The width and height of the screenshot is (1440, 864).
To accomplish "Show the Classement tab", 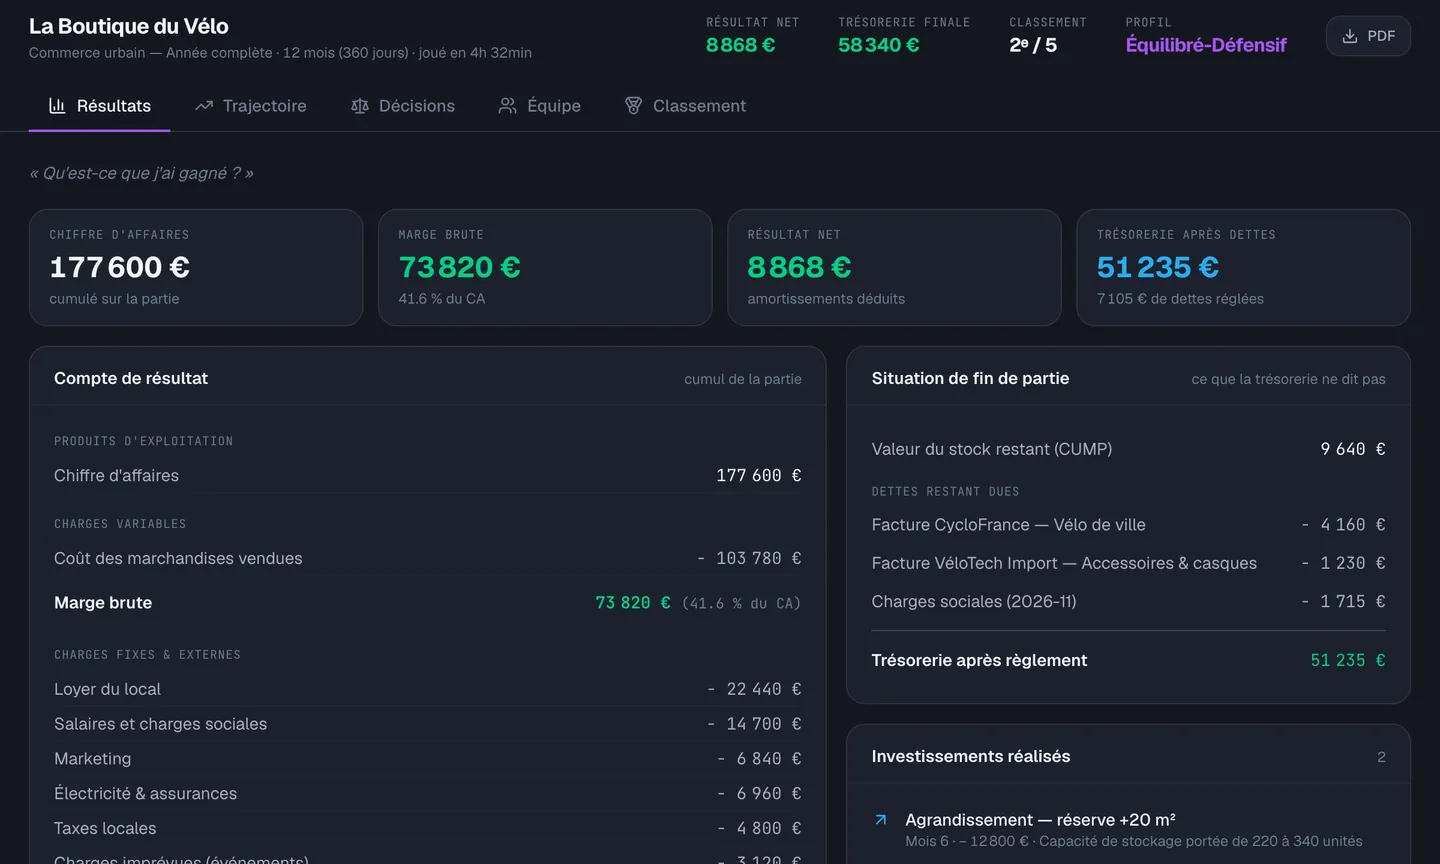I will tap(686, 106).
